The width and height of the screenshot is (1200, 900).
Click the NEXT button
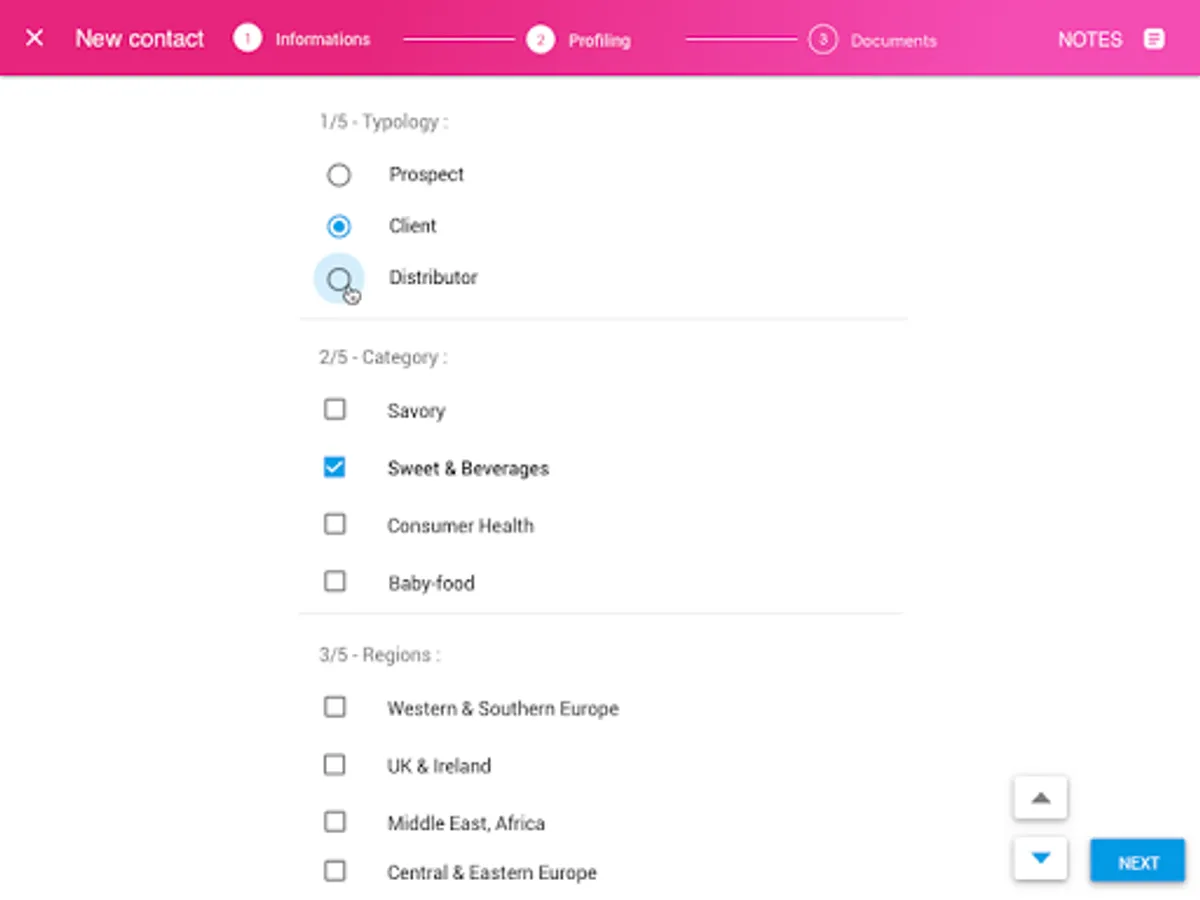pyautogui.click(x=1137, y=862)
